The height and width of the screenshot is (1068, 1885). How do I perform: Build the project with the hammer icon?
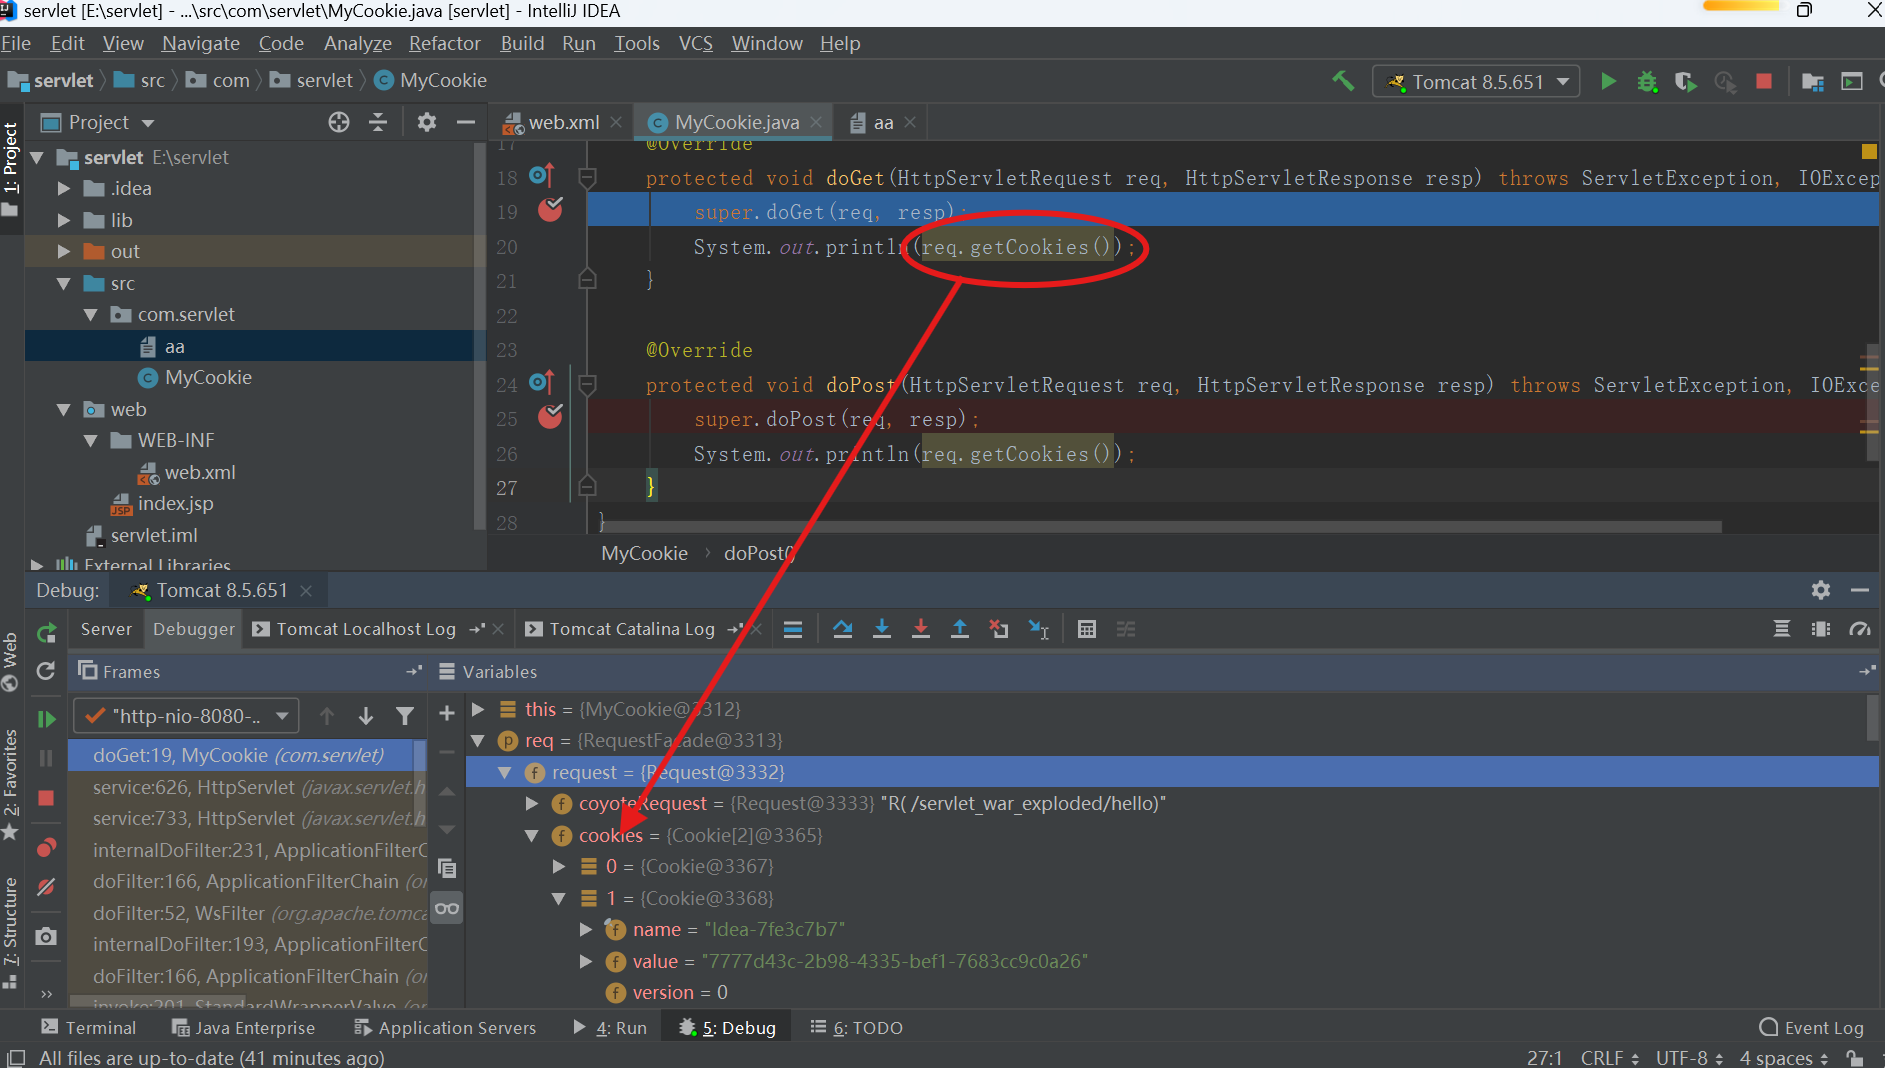click(x=1343, y=81)
